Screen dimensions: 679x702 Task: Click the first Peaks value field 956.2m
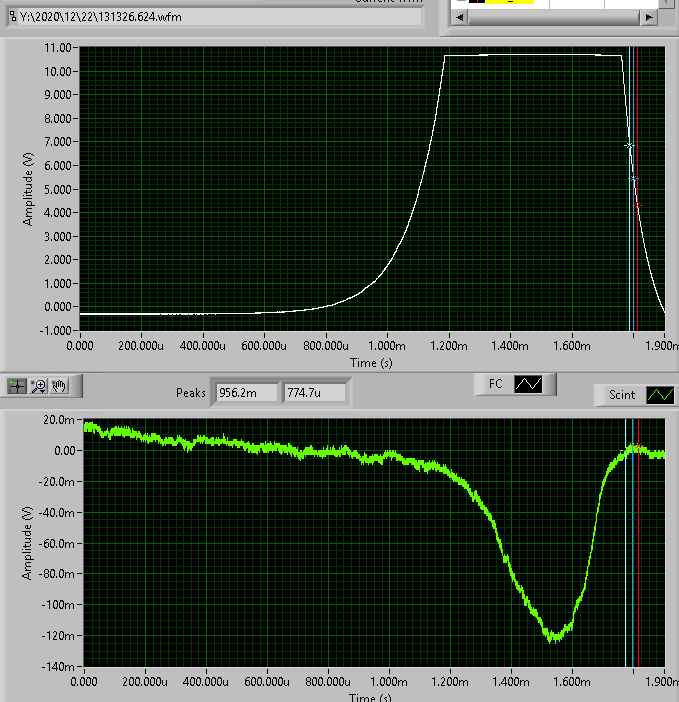[244, 393]
